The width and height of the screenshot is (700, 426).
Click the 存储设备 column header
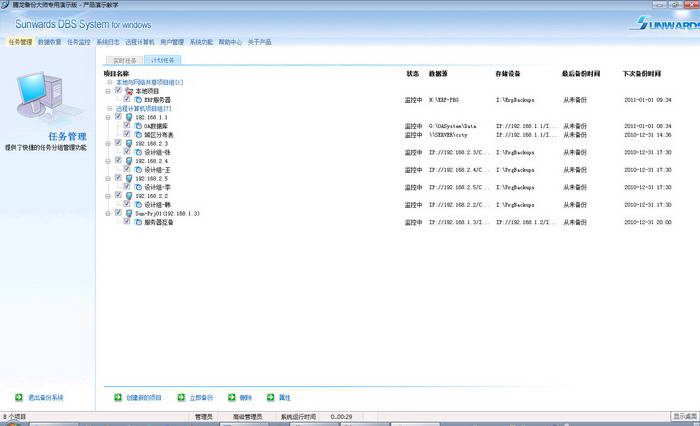click(508, 74)
